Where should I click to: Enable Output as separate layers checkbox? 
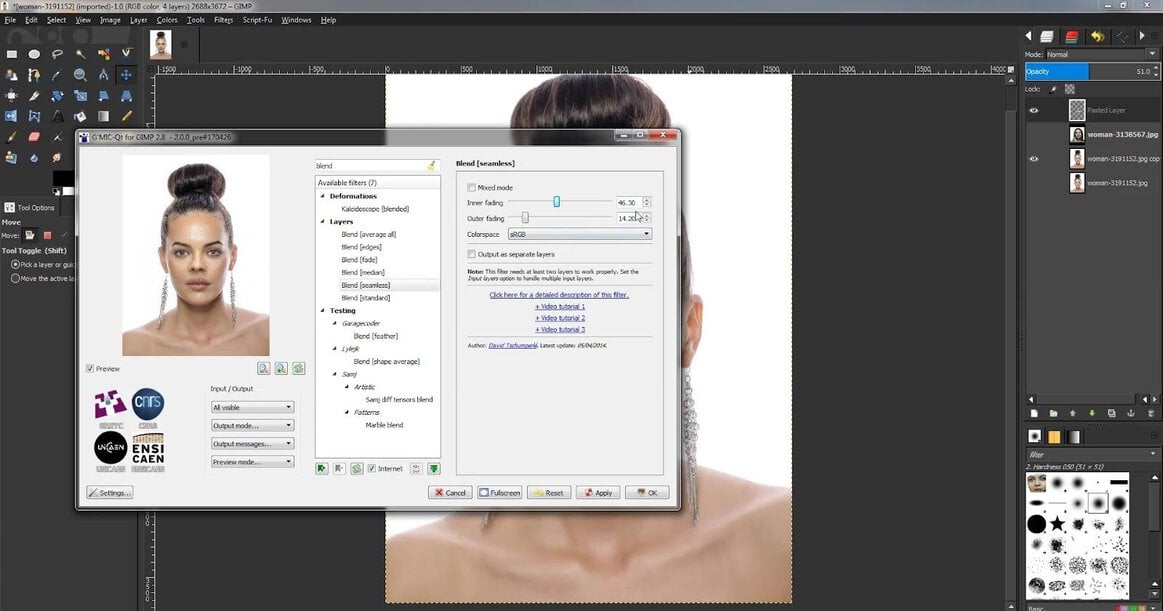pos(472,254)
